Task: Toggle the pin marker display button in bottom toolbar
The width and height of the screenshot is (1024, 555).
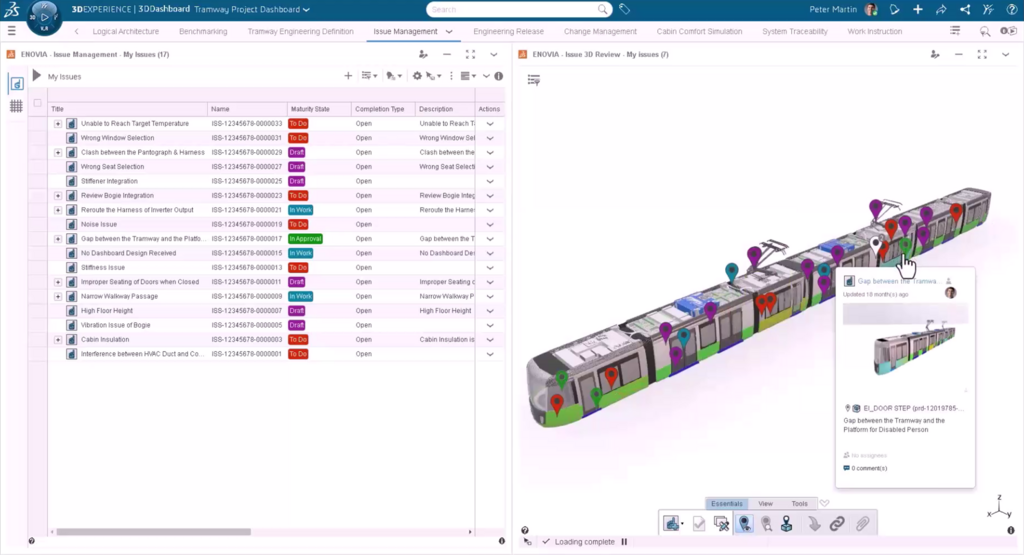Action: [x=744, y=523]
